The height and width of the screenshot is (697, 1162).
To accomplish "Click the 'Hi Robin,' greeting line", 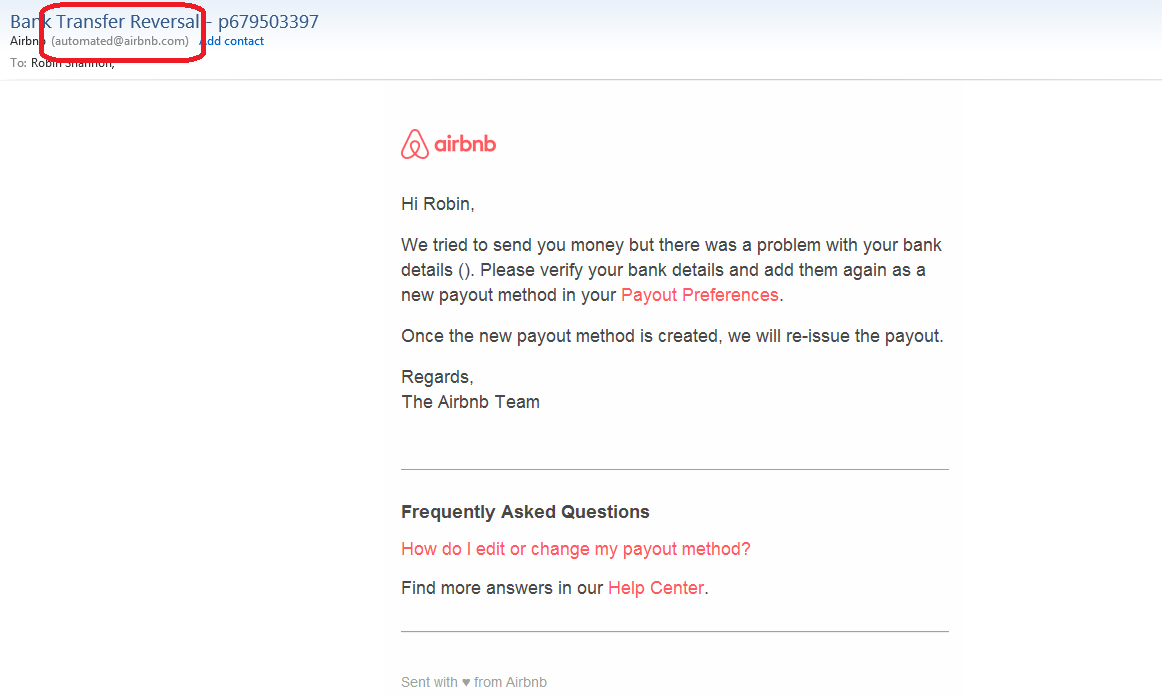I will coord(437,204).
